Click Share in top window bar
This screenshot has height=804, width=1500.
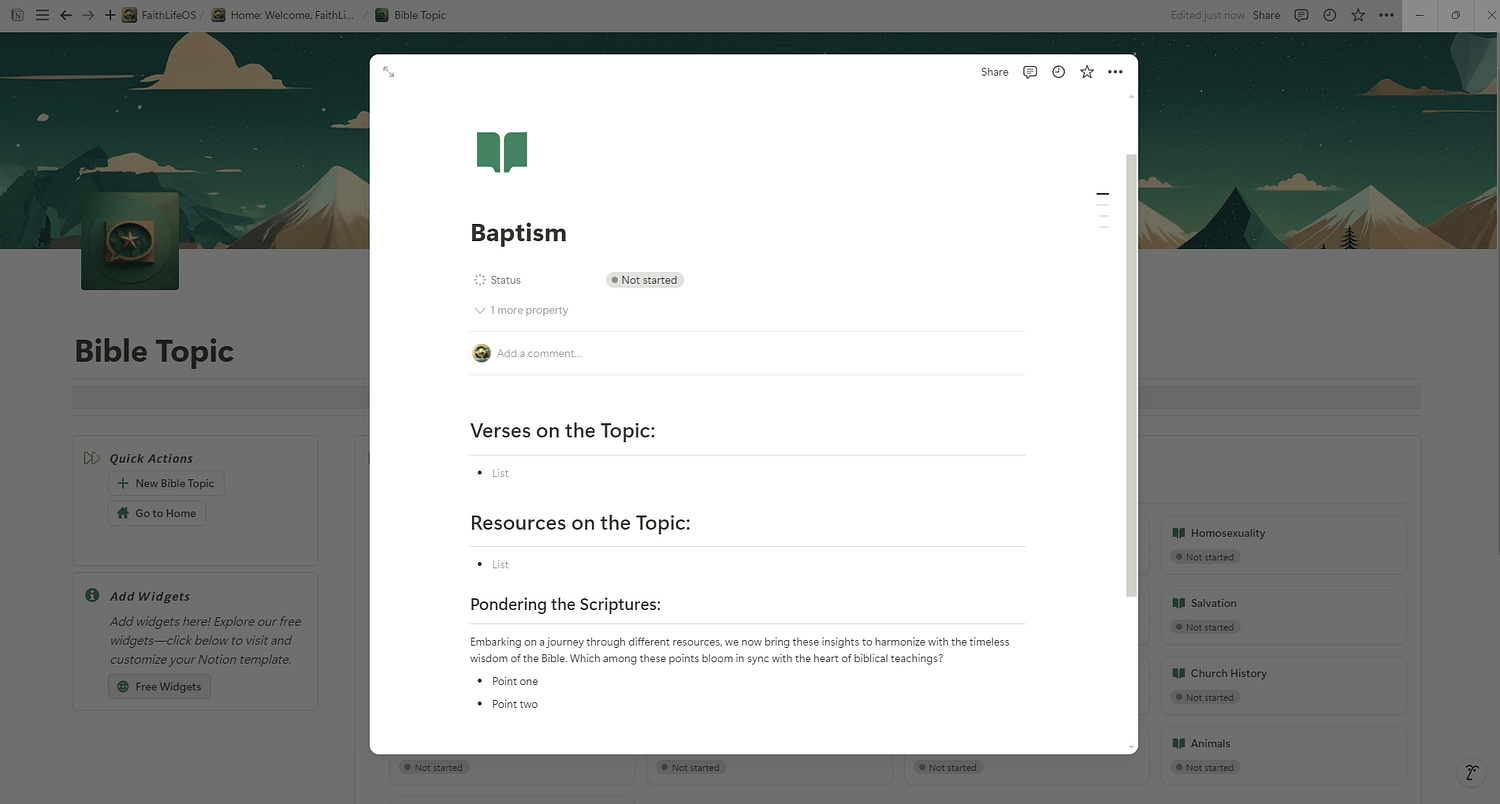click(x=1266, y=15)
